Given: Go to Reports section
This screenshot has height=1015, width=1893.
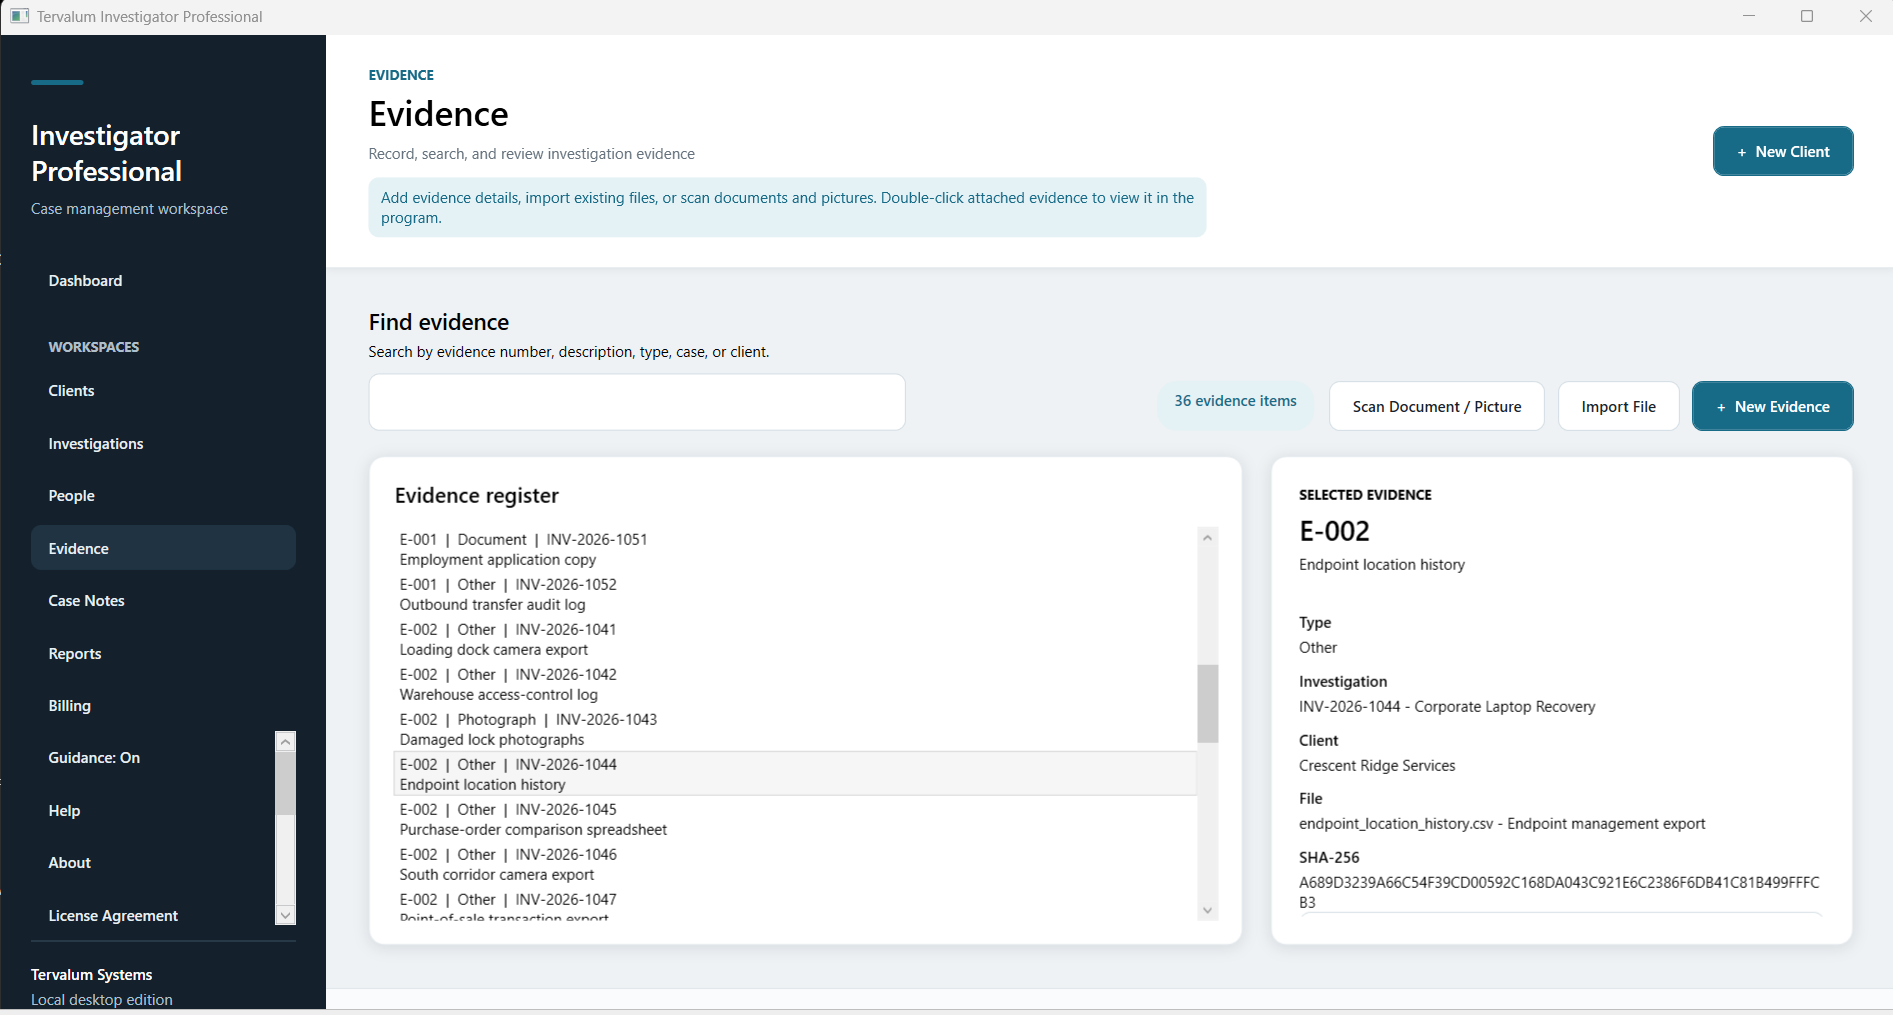Looking at the screenshot, I should [163, 654].
